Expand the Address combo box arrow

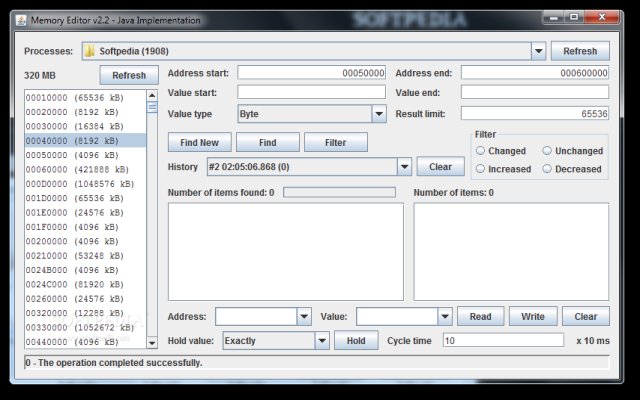point(304,316)
